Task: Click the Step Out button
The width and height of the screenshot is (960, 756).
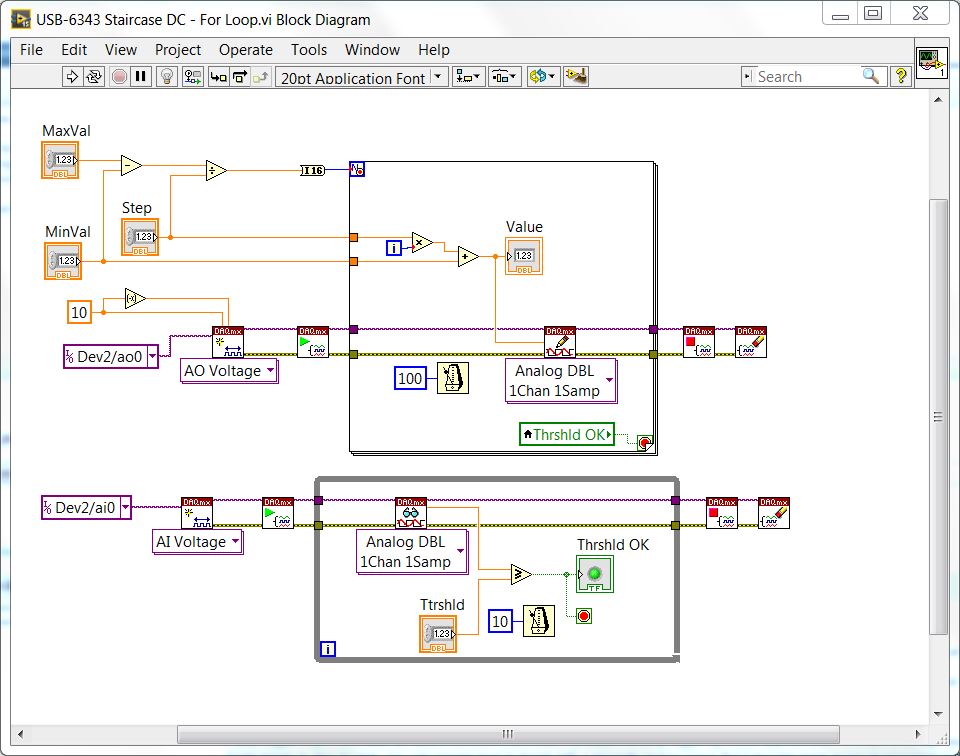Action: pos(260,77)
